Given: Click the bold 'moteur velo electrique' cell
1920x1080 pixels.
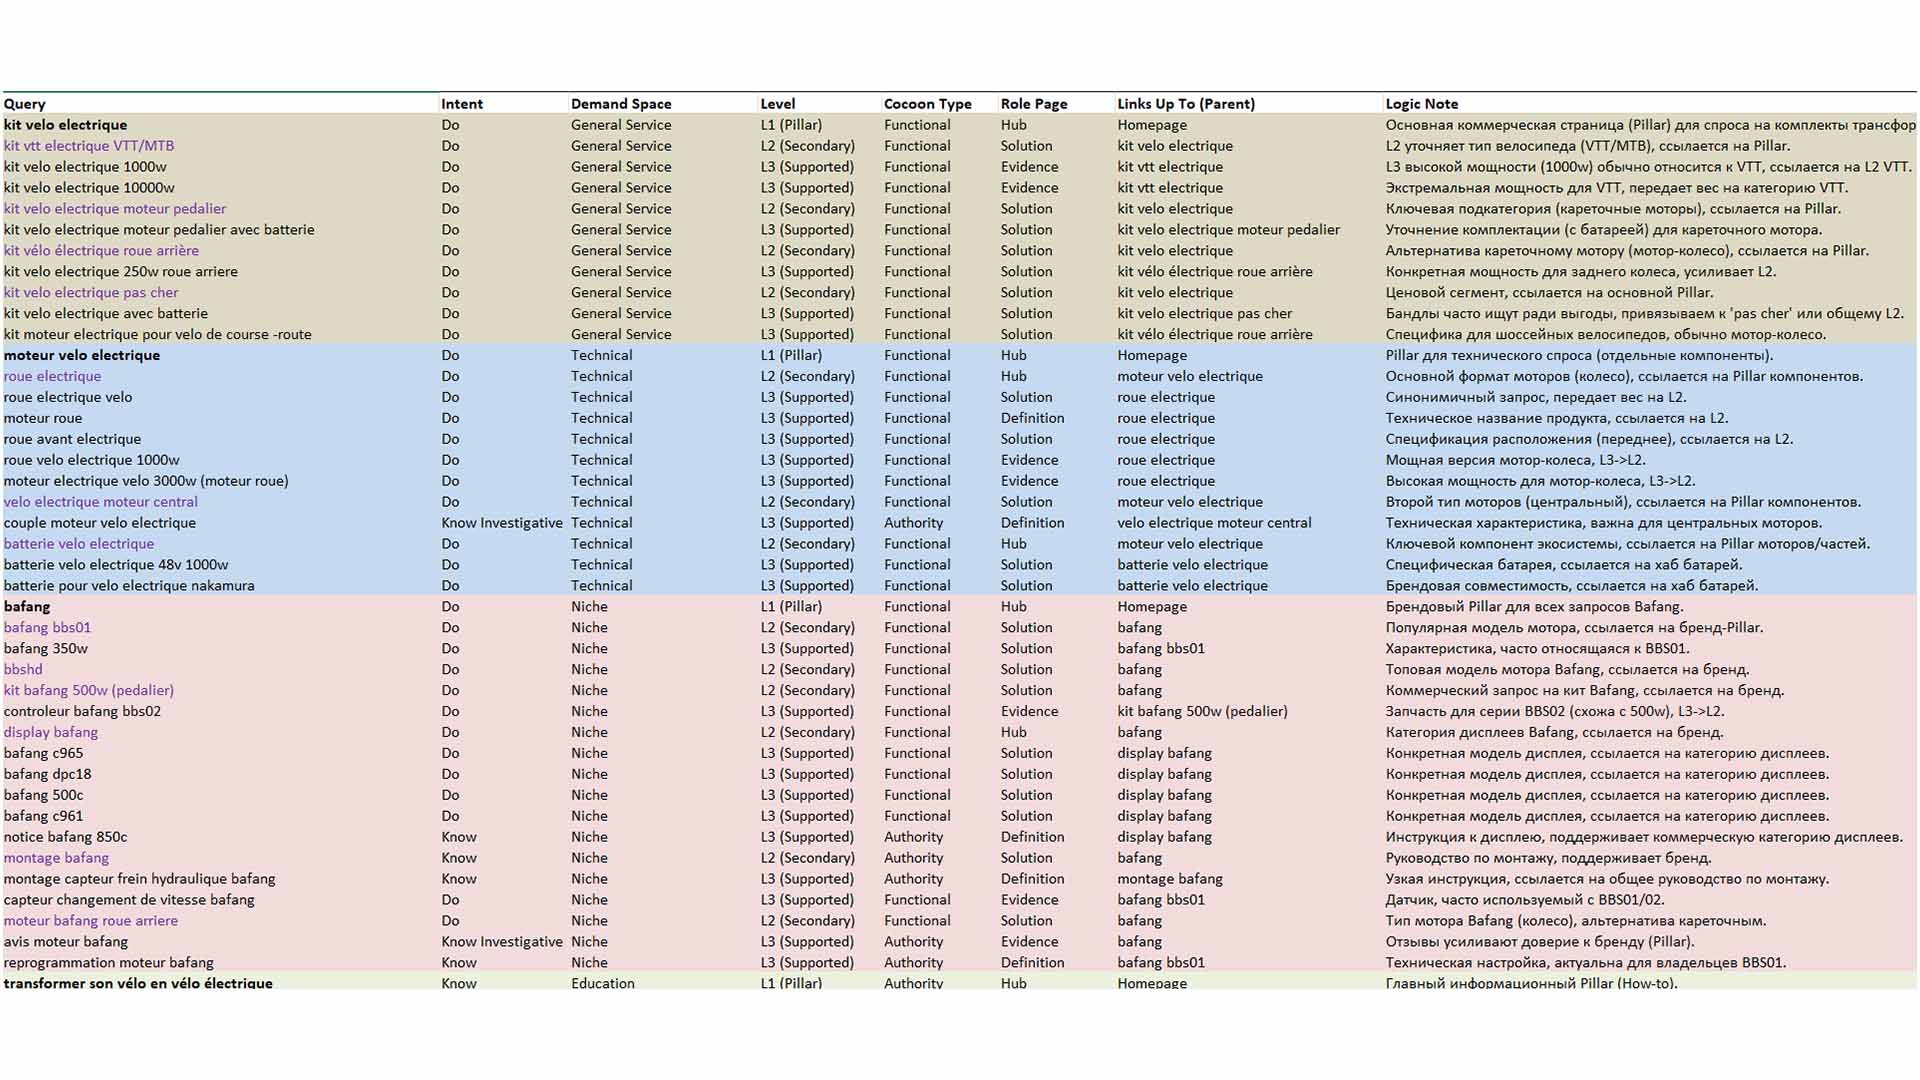Looking at the screenshot, I should pyautogui.click(x=82, y=356).
